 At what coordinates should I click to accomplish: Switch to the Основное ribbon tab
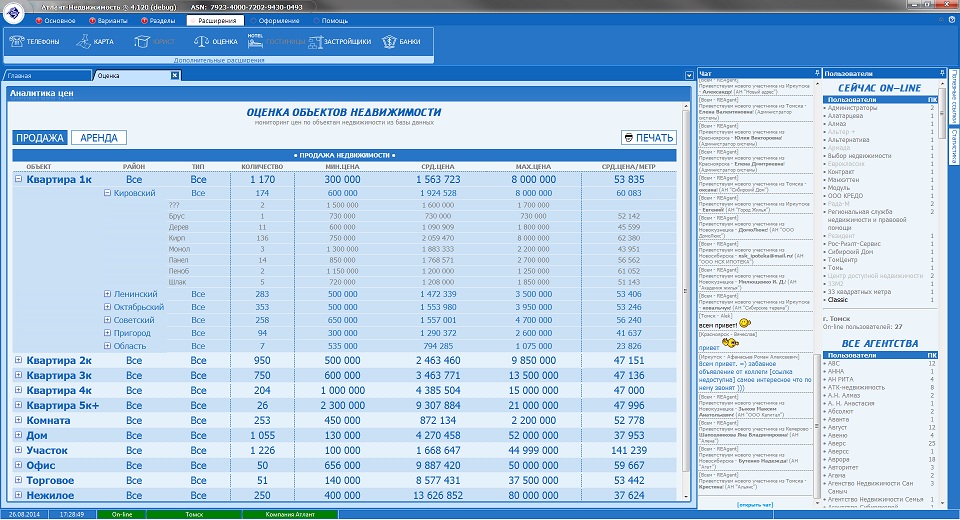point(56,20)
